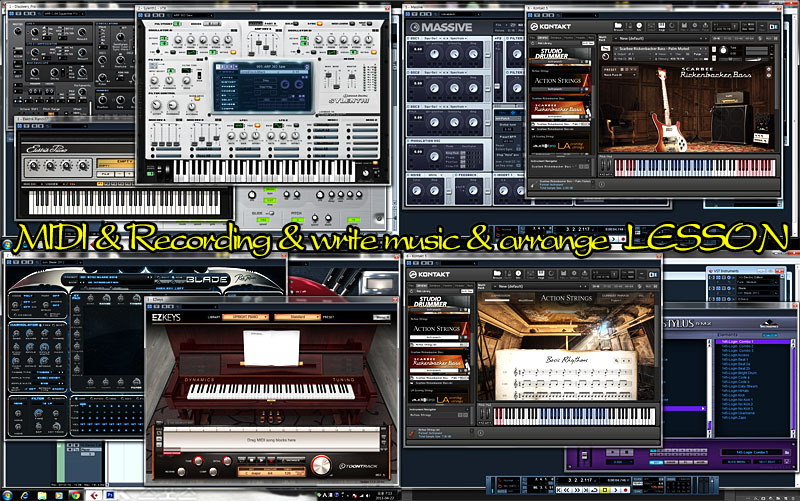Select Scarbee Rickenbacker Bass library in upper Kontakt

coord(559,109)
